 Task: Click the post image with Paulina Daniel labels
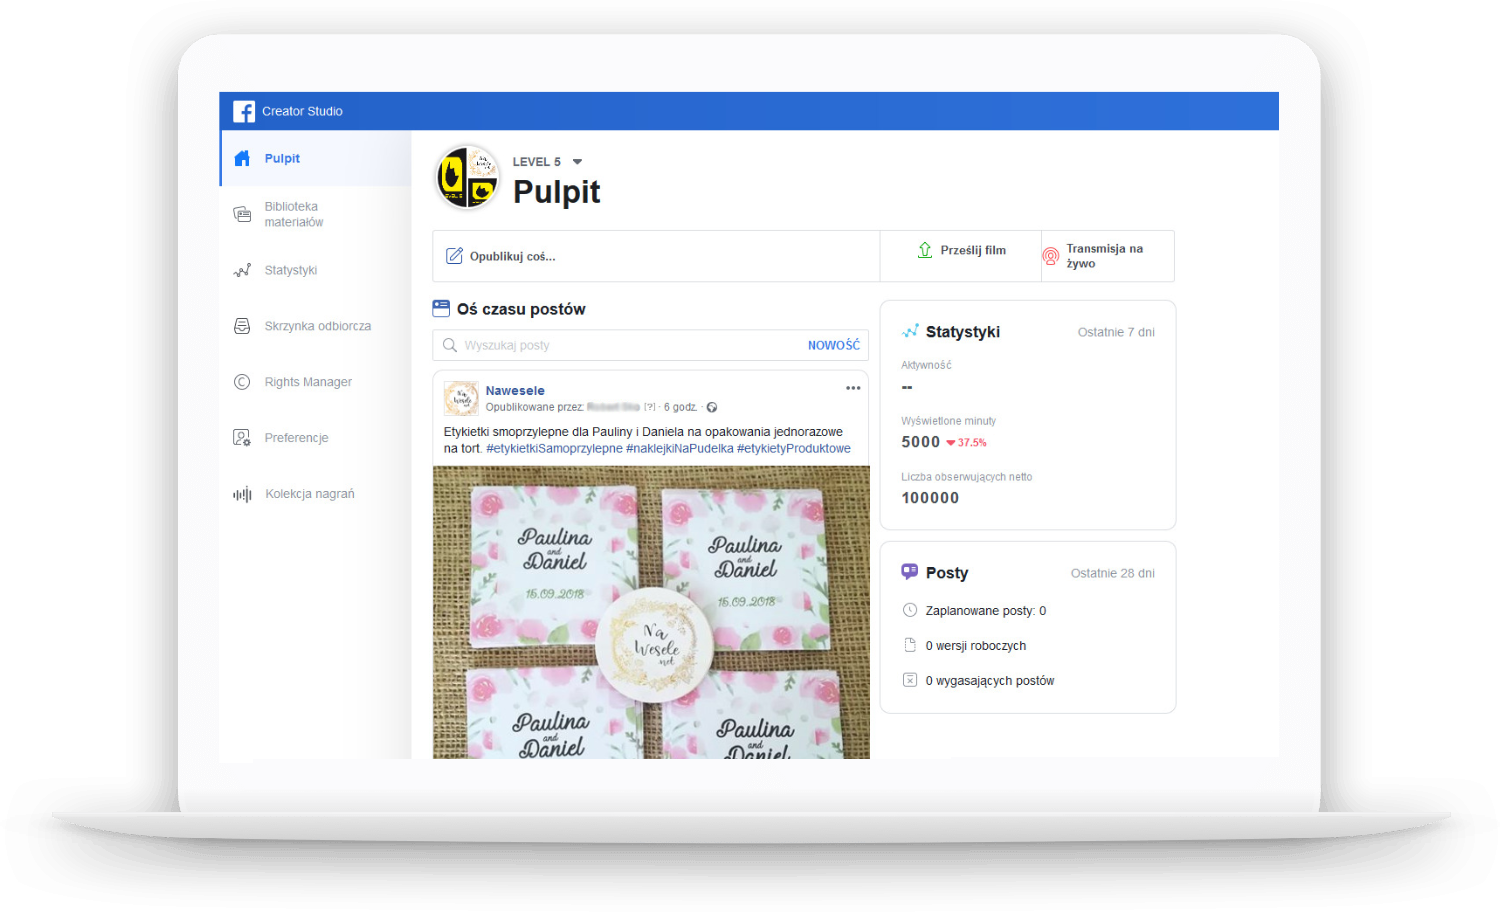point(651,612)
